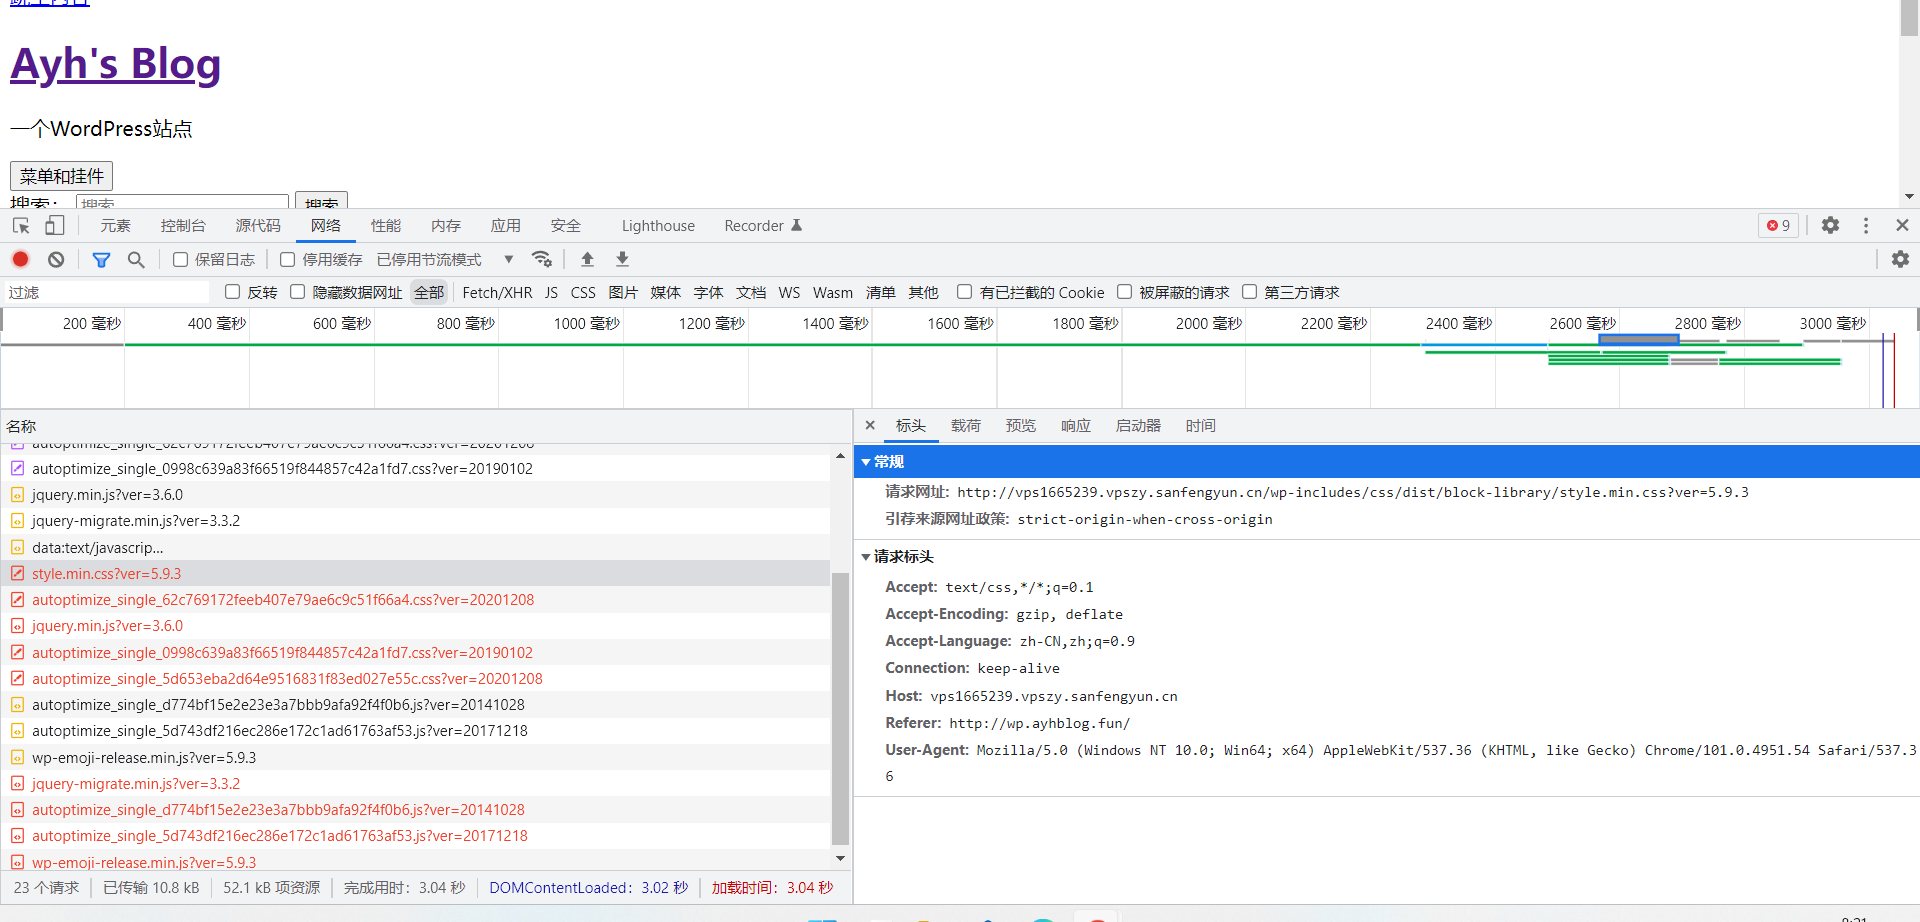1920x922 pixels.
Task: Open the 应用 tab
Action: click(x=506, y=226)
